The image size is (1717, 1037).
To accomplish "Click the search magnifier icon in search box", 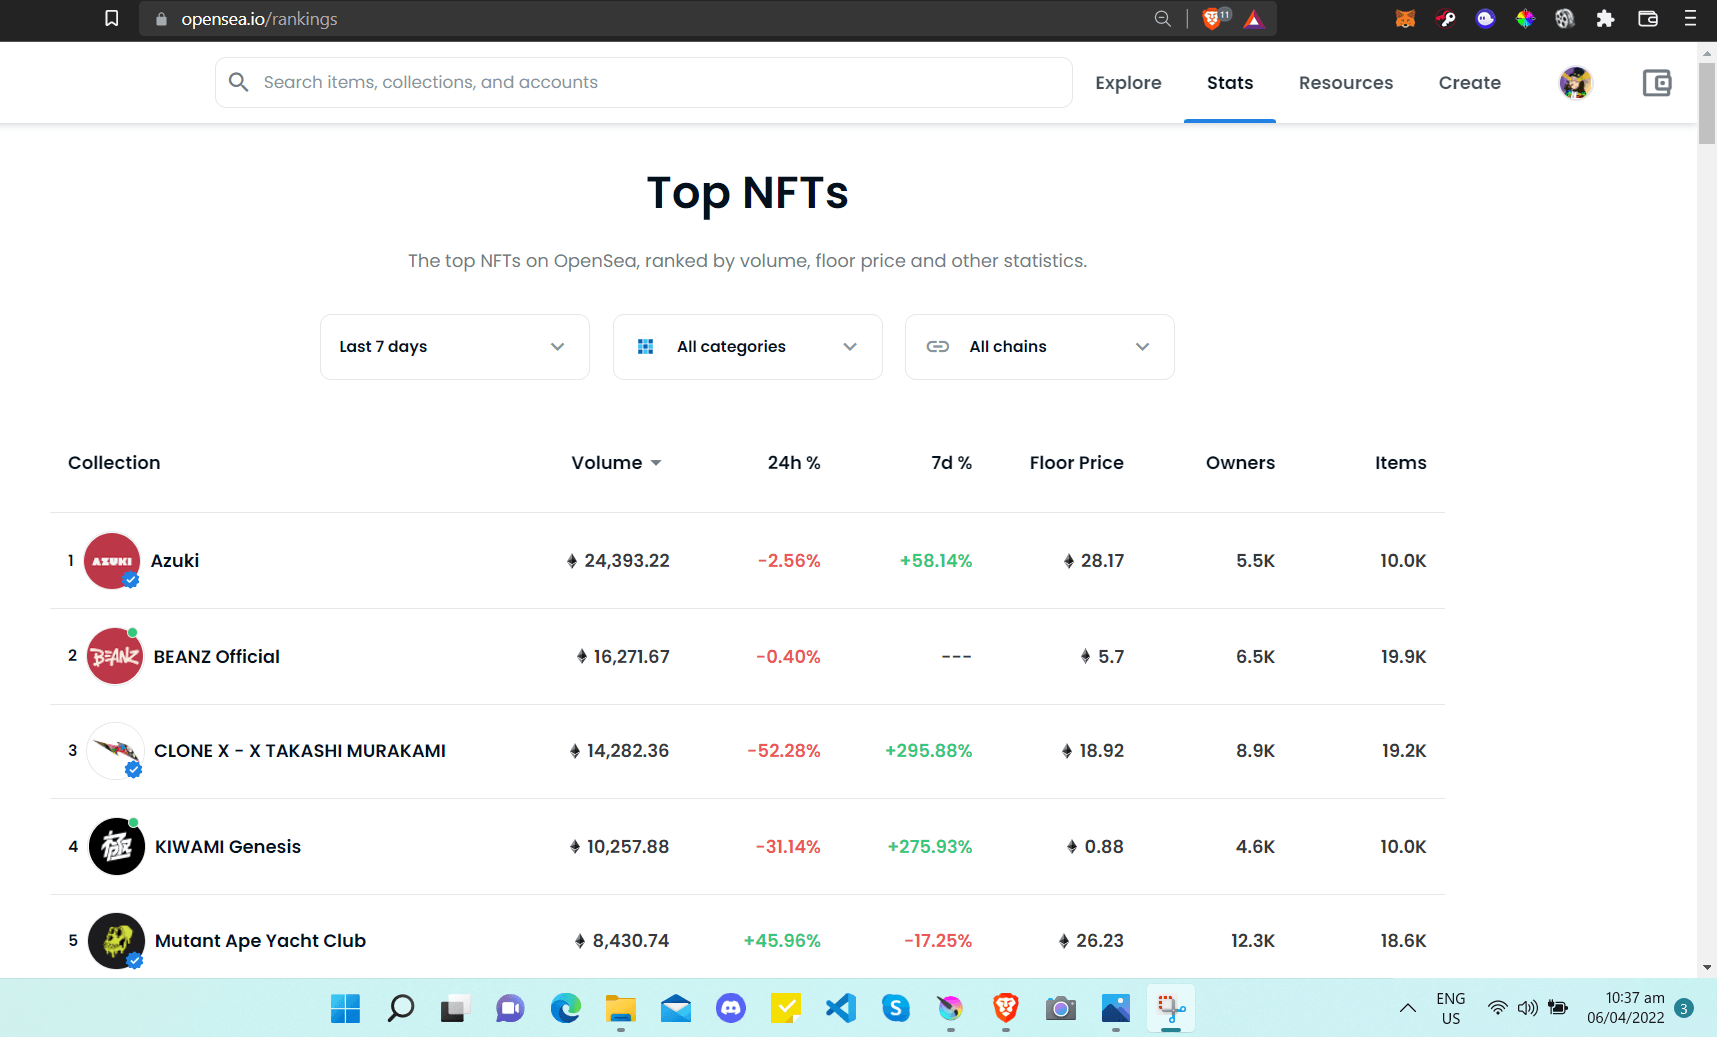I will click(238, 82).
